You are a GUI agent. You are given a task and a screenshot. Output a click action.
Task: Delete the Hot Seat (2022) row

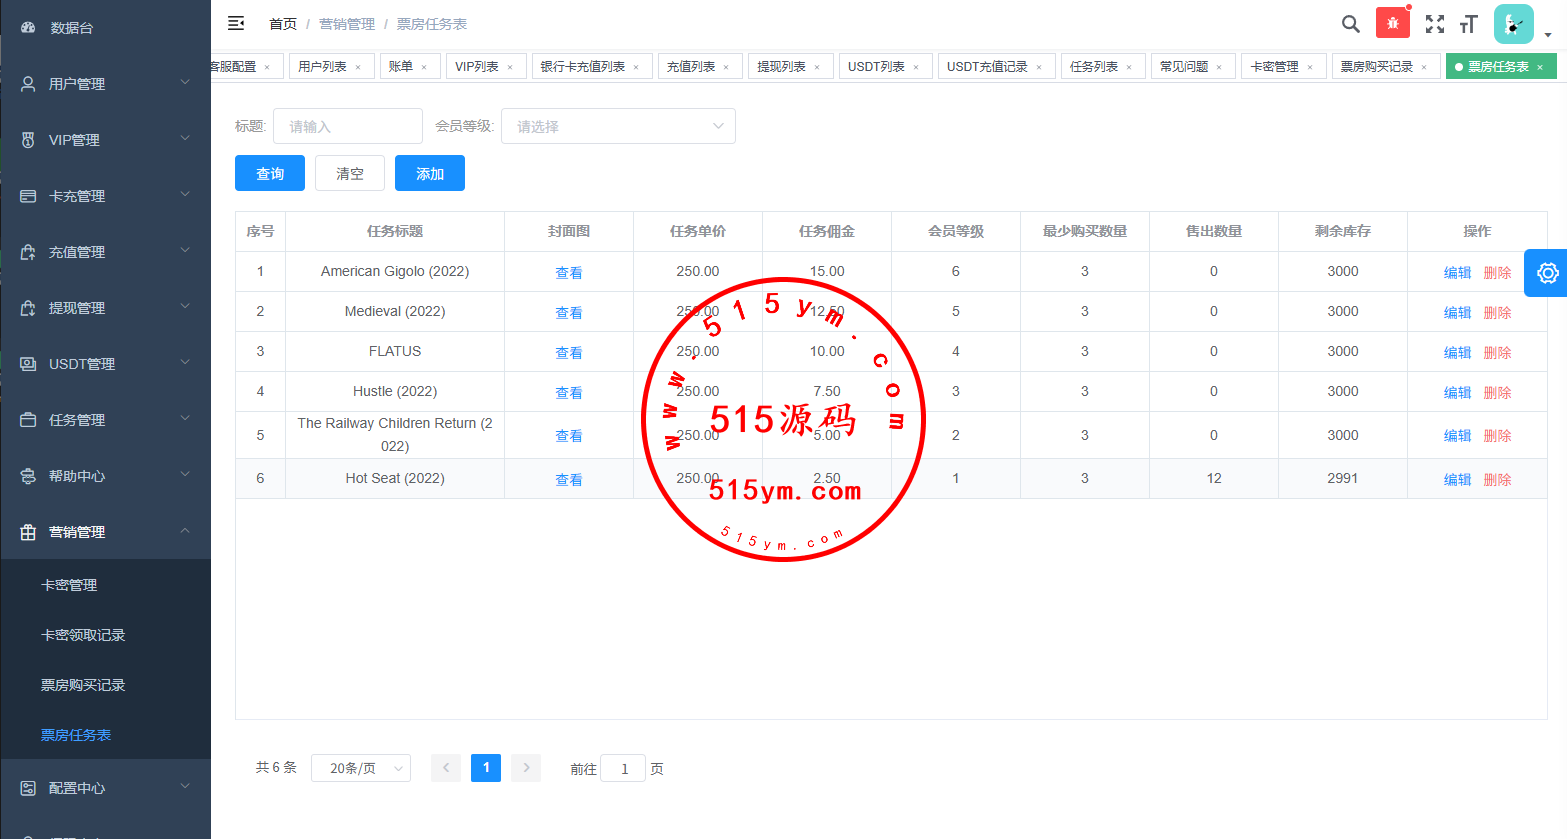[x=1497, y=480]
